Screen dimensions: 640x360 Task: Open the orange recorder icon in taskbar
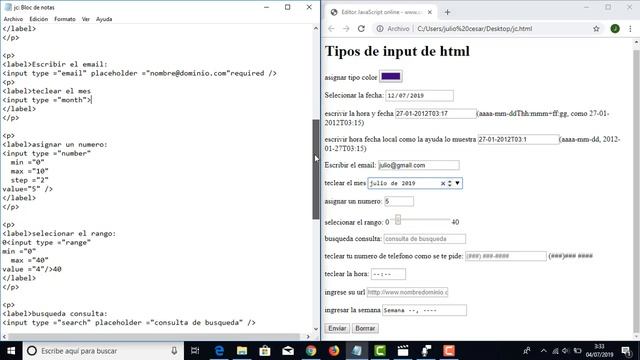[x=449, y=351]
